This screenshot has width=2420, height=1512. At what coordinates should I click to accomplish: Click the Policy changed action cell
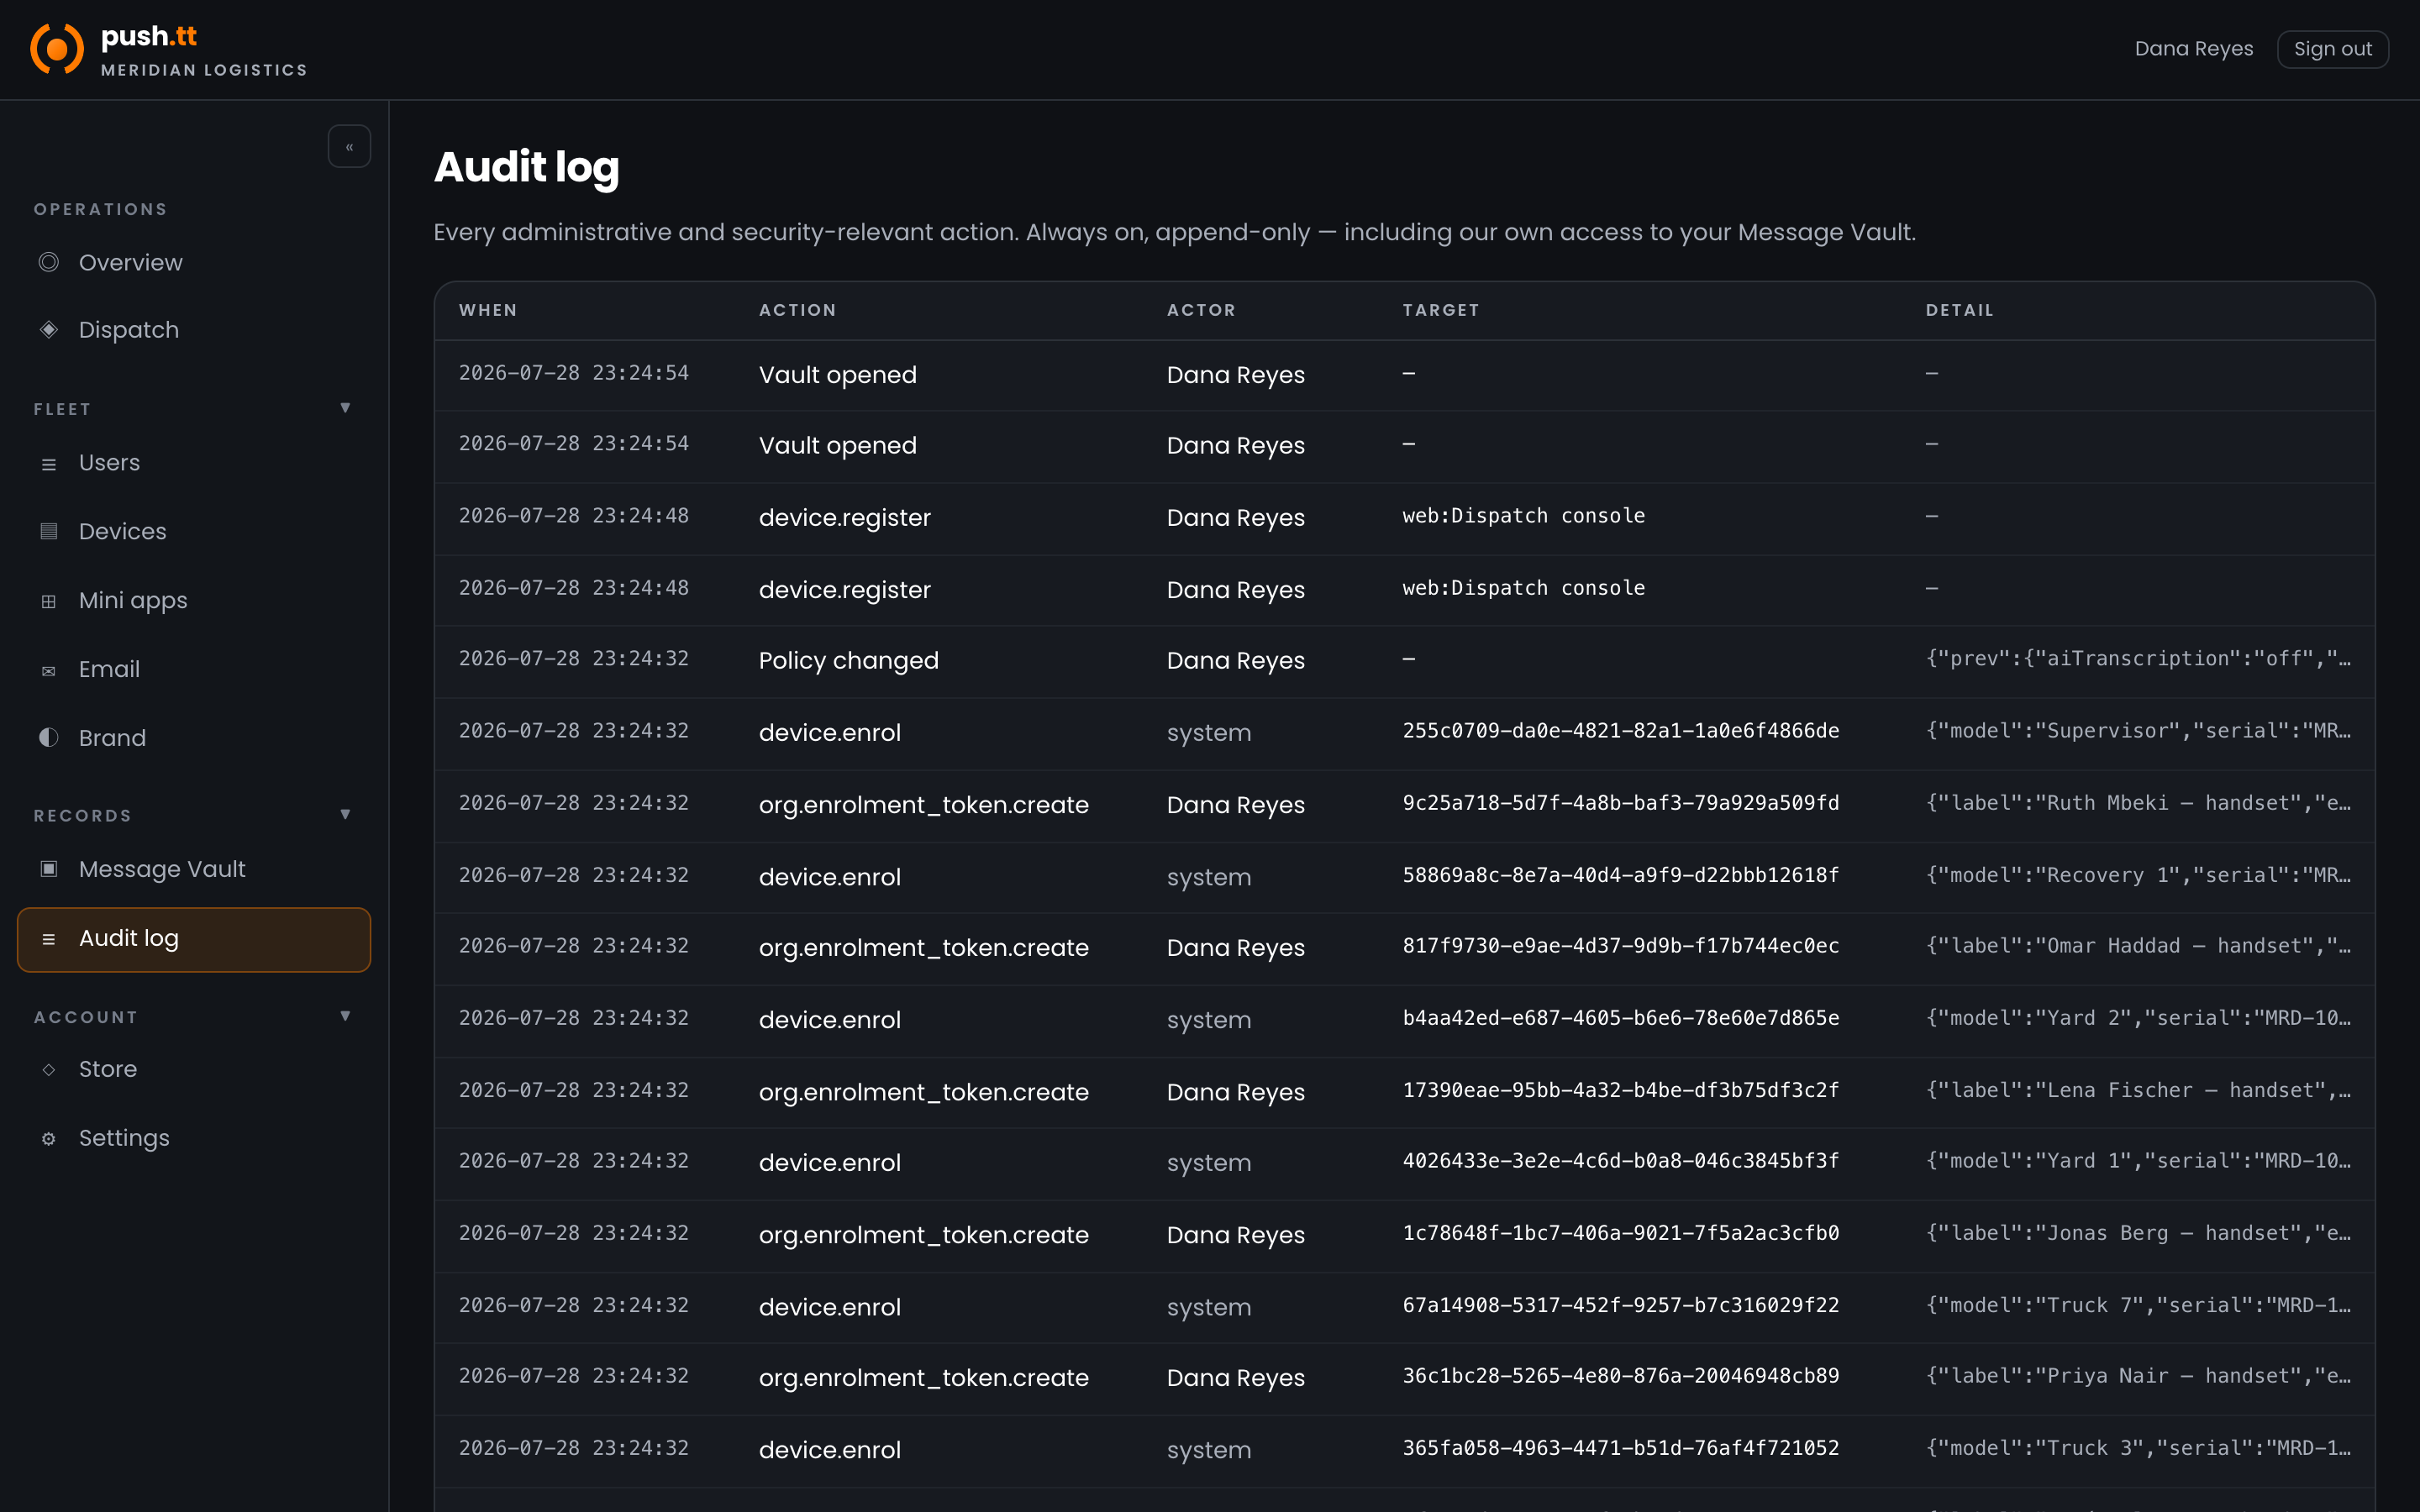pos(848,660)
